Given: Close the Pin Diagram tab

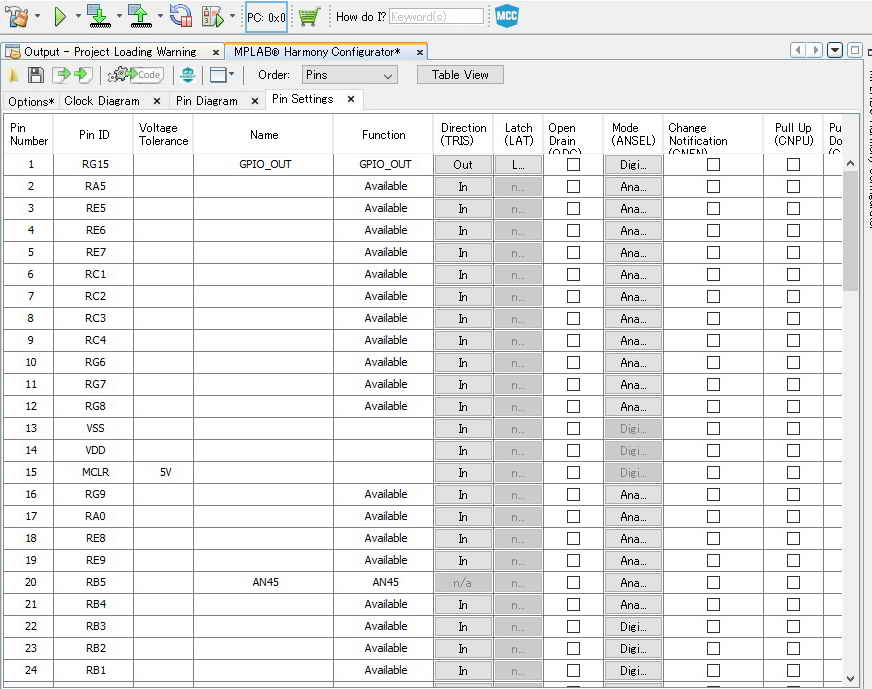Looking at the screenshot, I should [255, 101].
